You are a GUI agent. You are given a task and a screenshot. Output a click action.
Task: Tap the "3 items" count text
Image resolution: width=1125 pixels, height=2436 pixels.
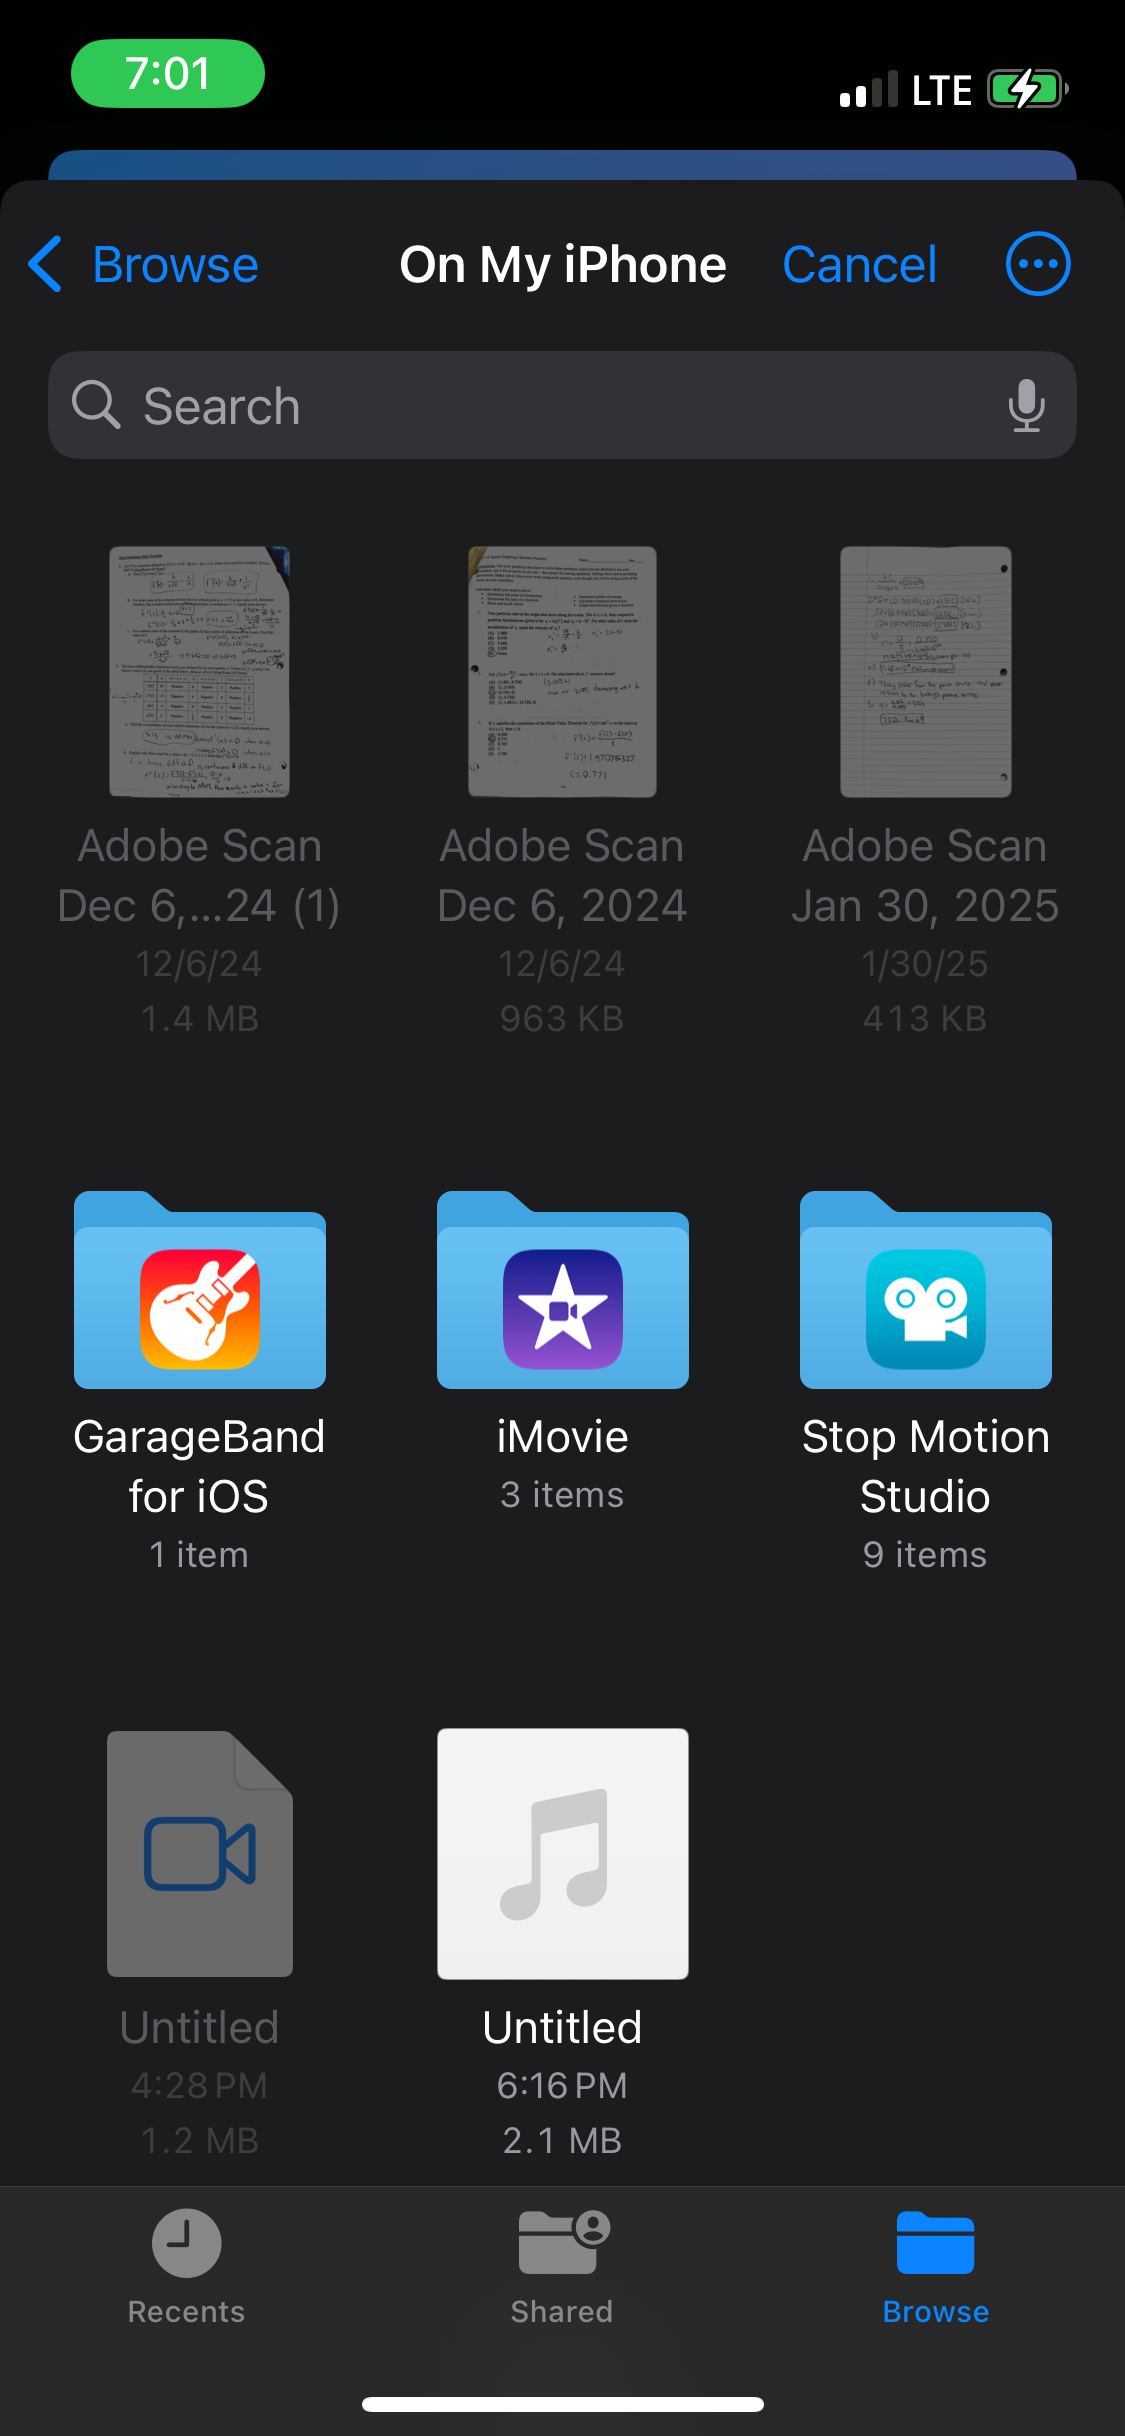562,1495
